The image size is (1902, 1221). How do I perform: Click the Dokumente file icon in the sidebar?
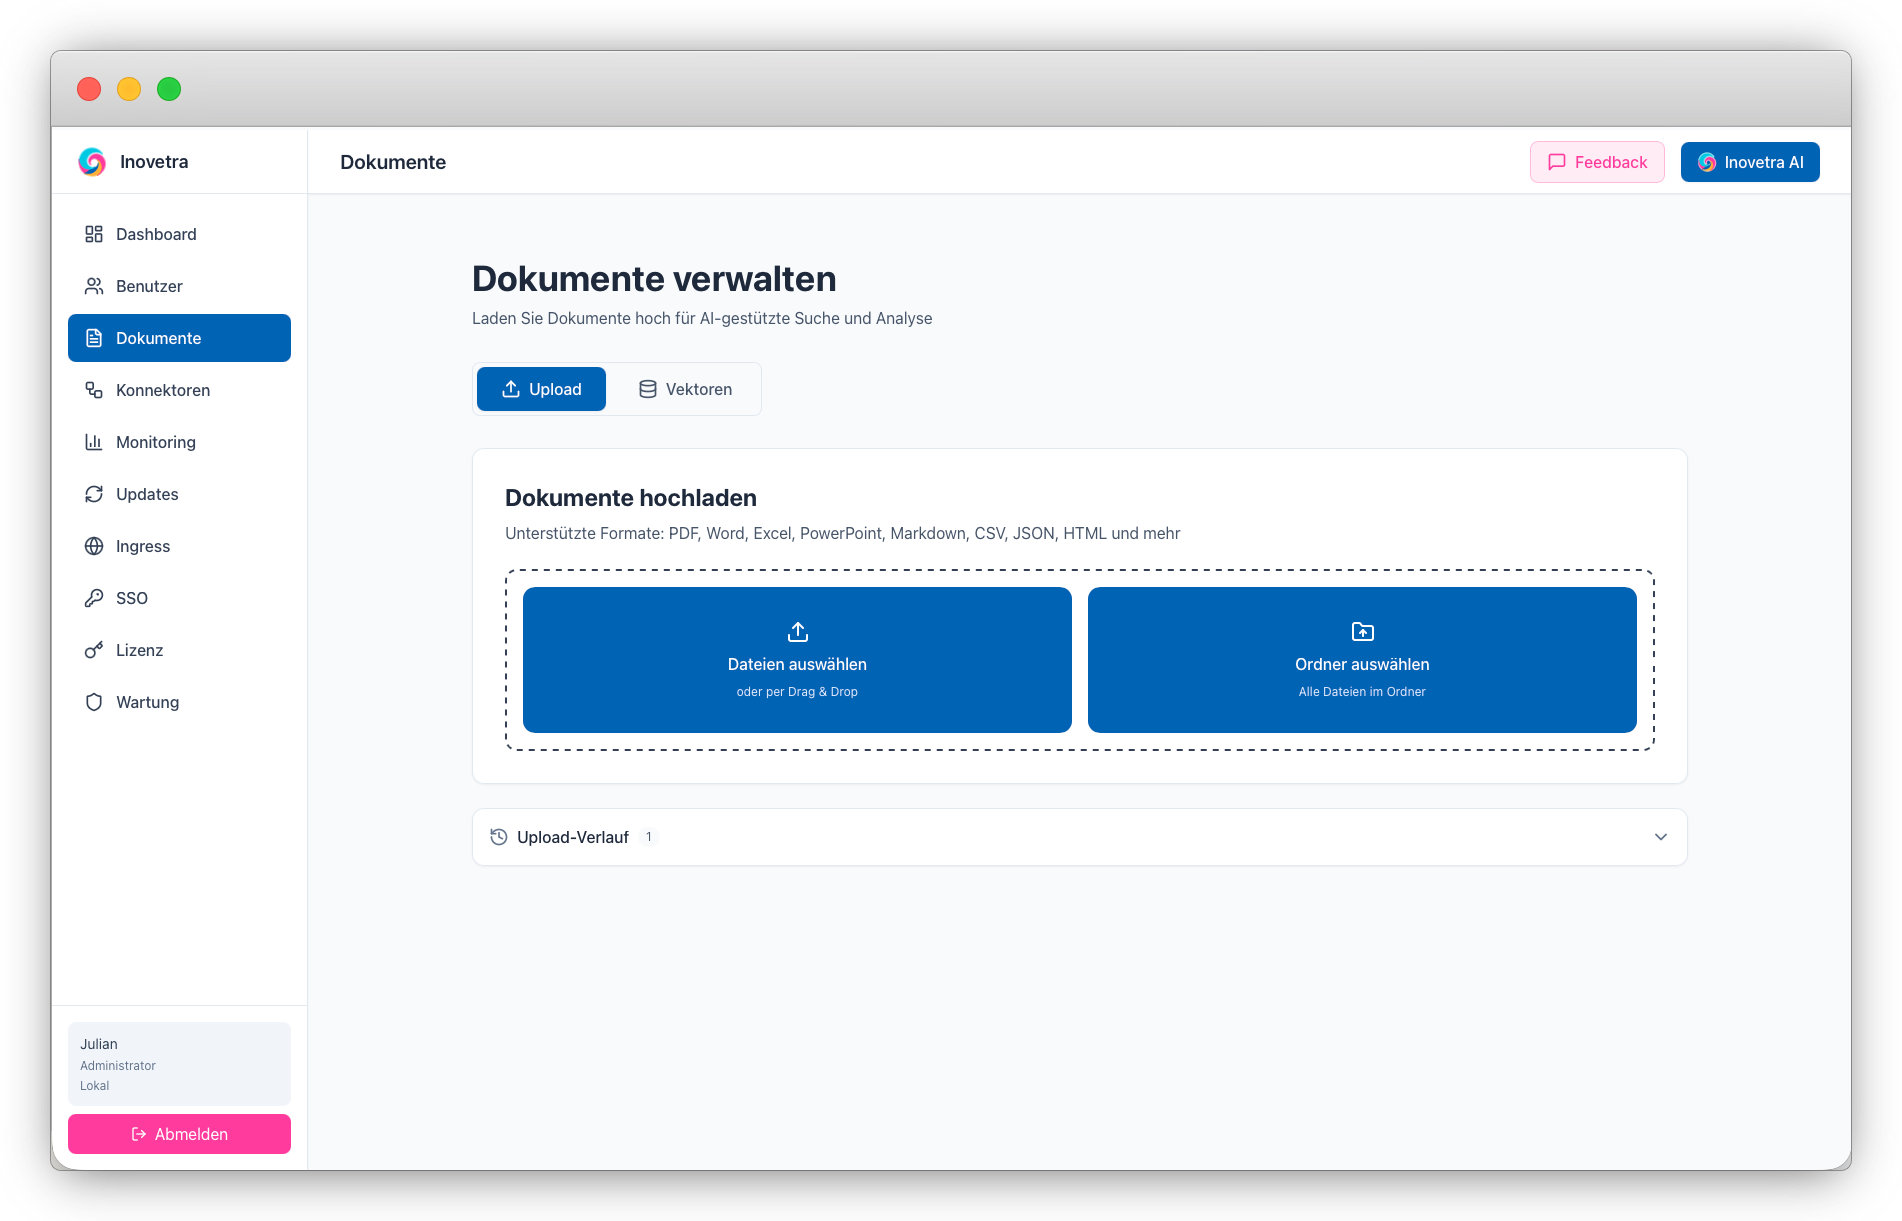[x=94, y=338]
